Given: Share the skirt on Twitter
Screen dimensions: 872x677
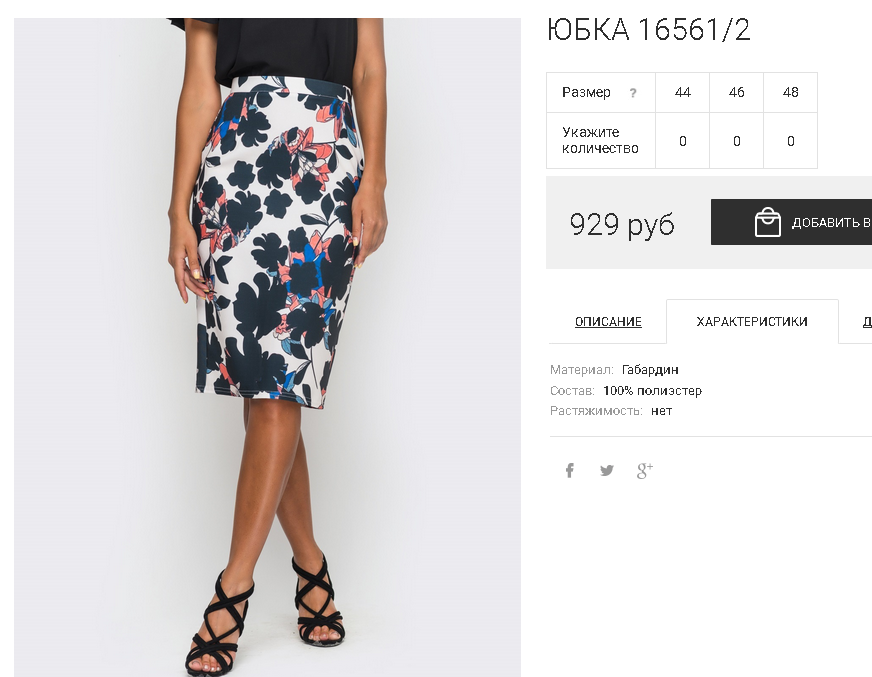Looking at the screenshot, I should coord(607,471).
